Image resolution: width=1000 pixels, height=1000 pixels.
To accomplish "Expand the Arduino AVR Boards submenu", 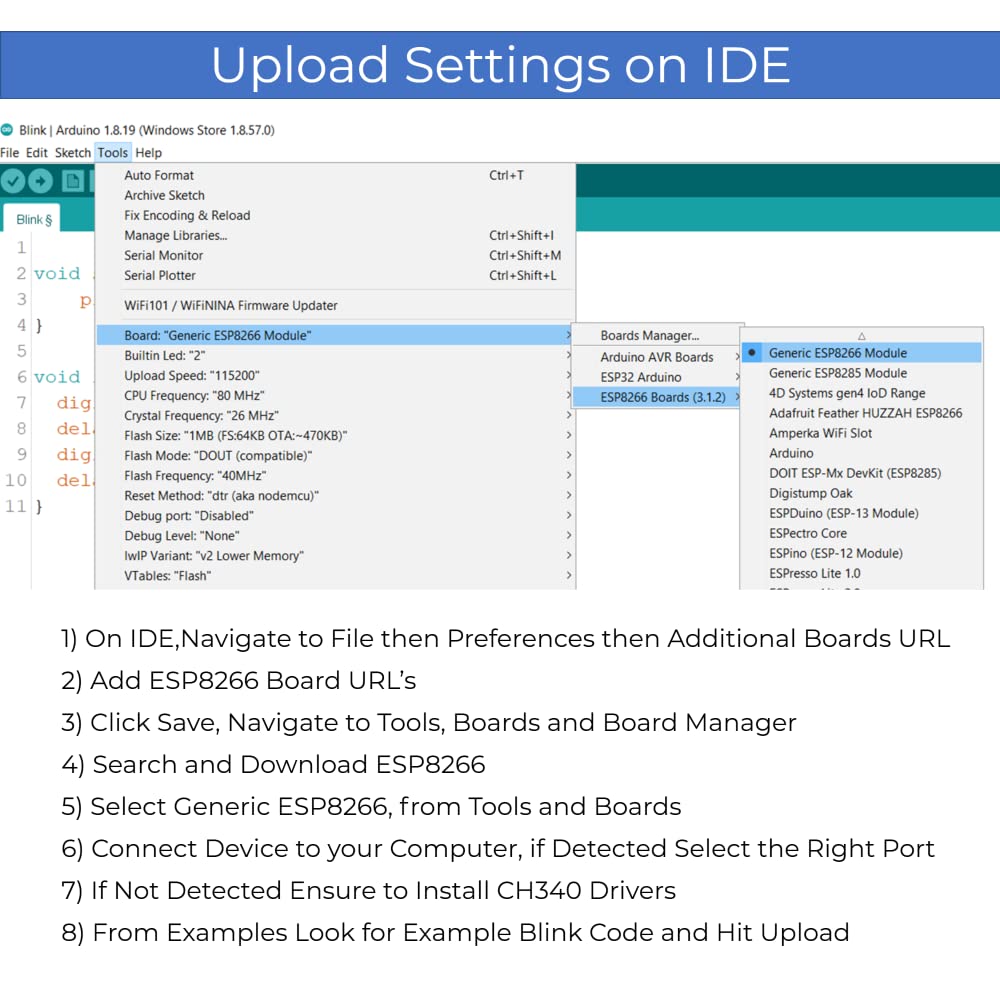I will click(x=656, y=357).
